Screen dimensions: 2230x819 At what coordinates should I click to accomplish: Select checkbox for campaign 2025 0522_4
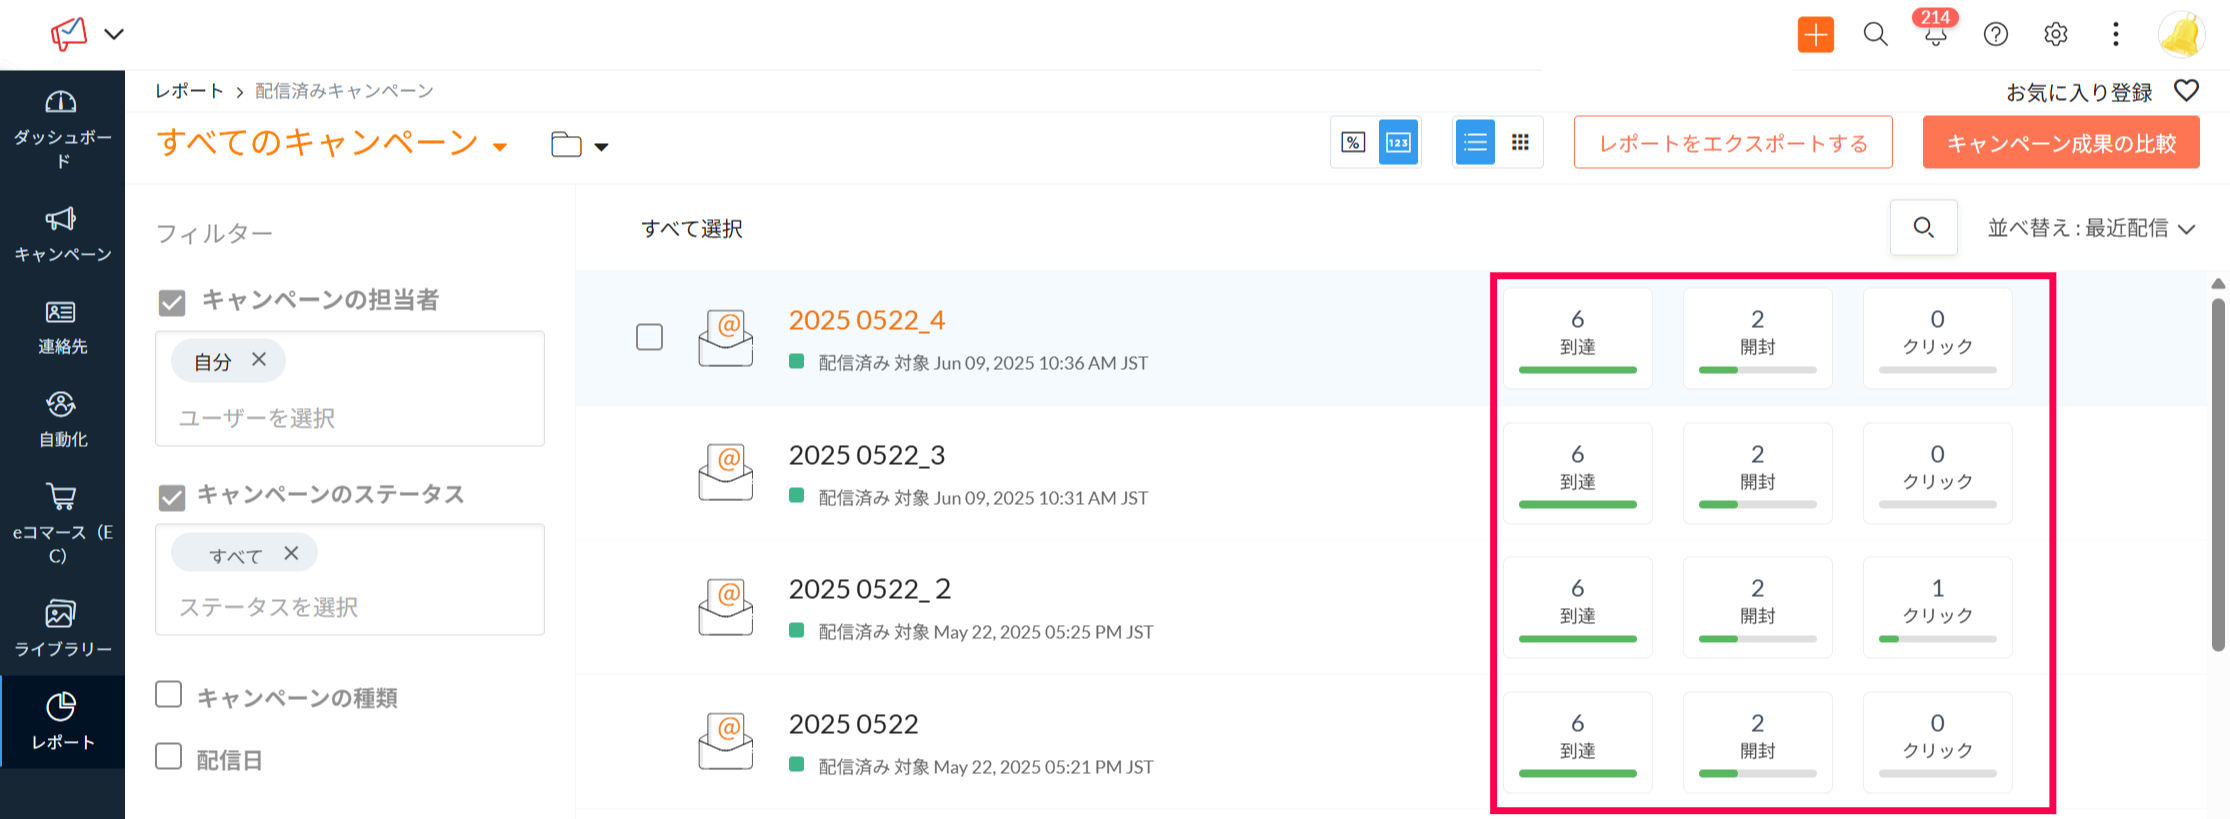point(650,337)
